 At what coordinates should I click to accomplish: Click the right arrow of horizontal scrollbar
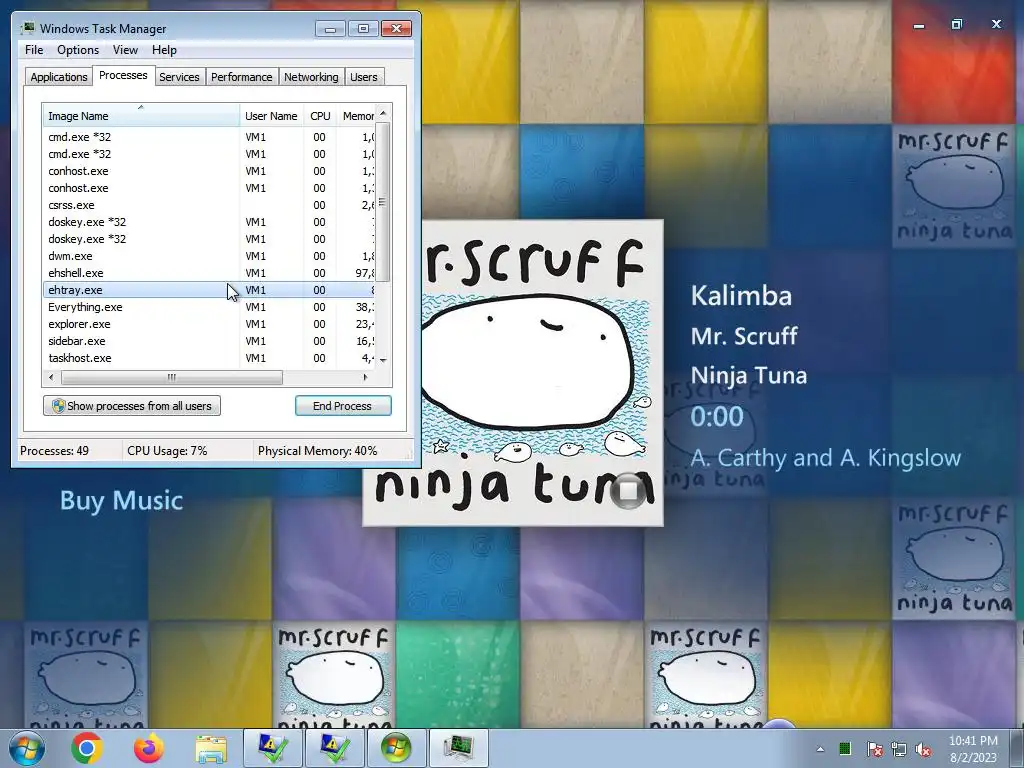[365, 377]
